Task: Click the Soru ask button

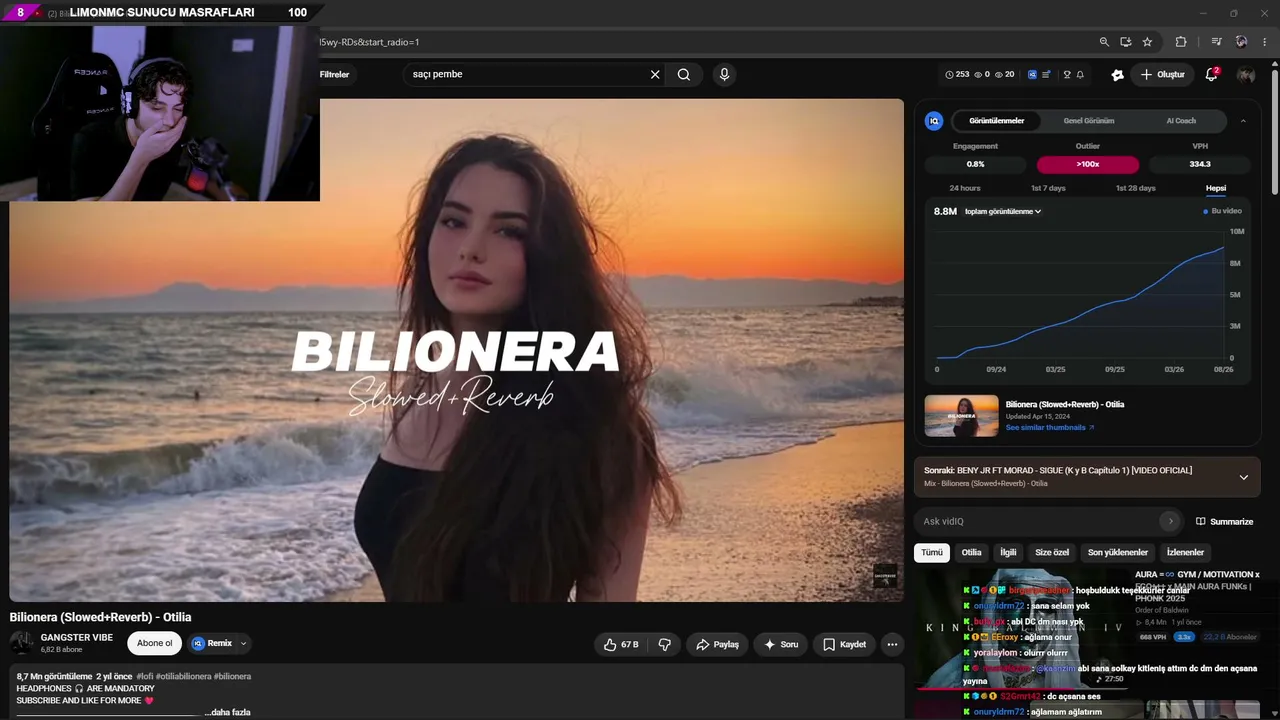Action: (x=780, y=645)
